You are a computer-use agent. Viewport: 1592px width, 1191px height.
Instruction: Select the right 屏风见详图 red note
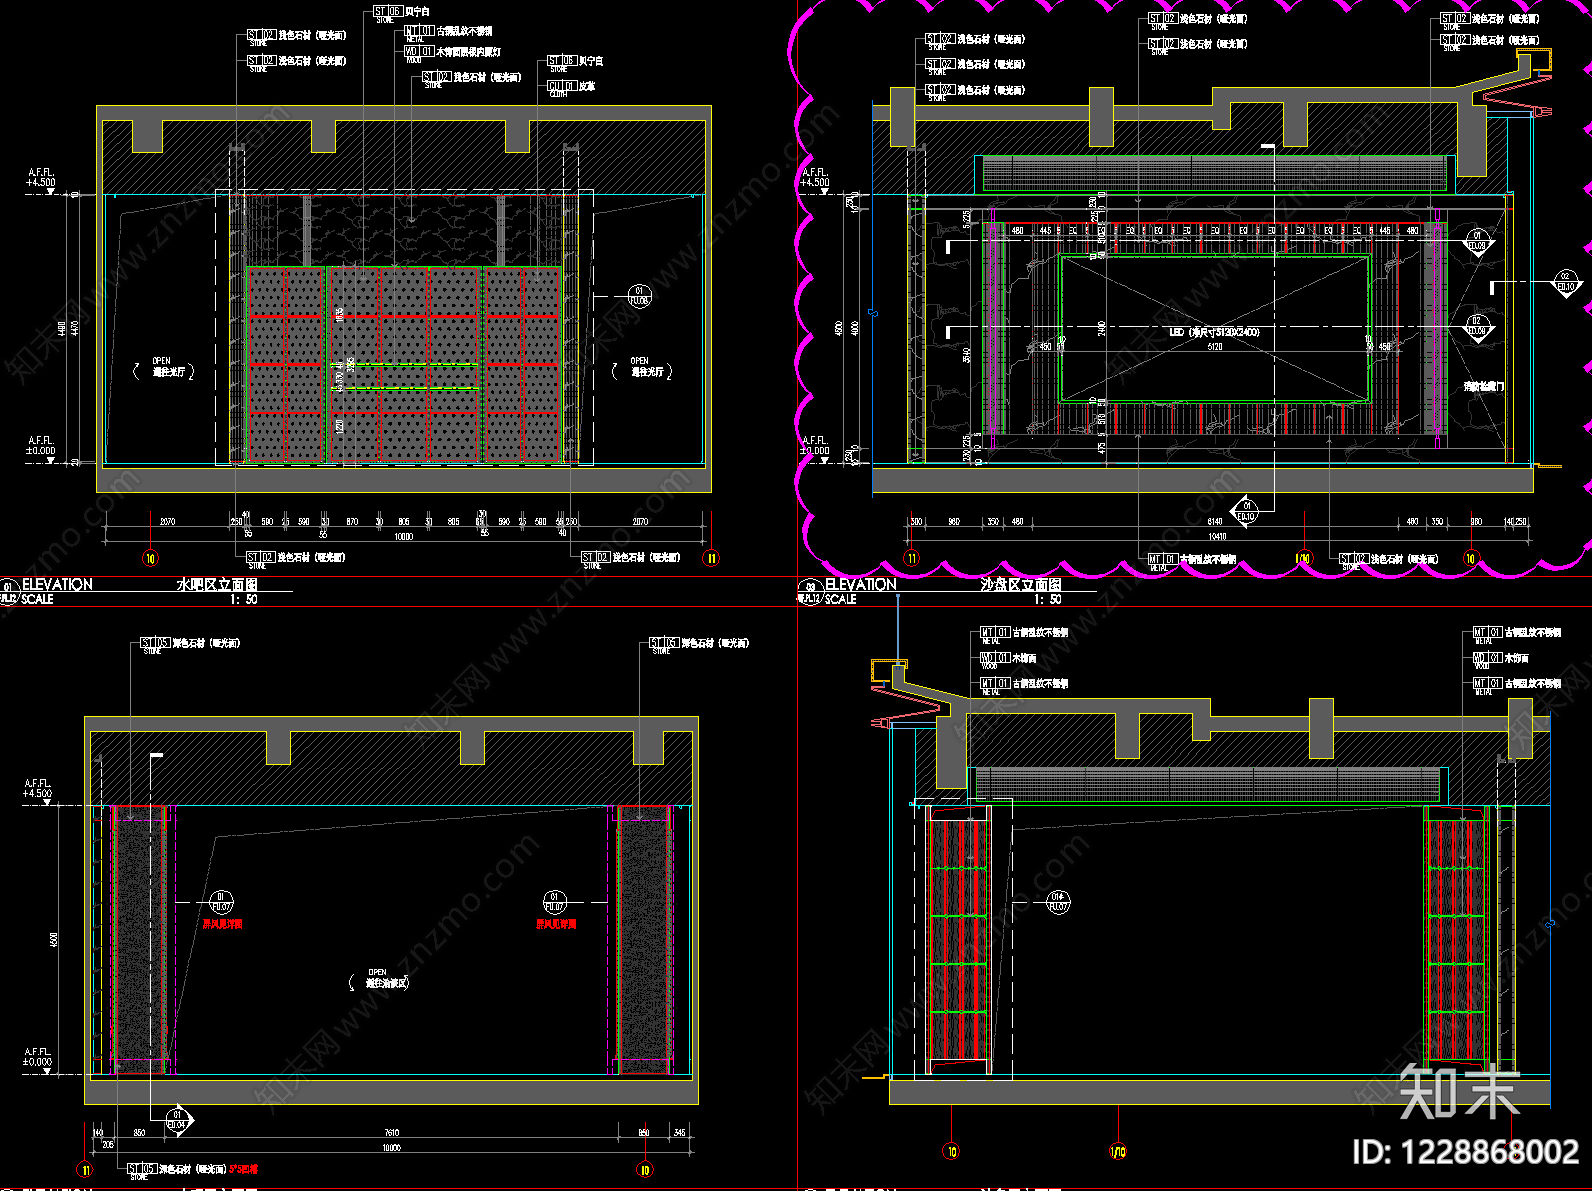tap(556, 925)
